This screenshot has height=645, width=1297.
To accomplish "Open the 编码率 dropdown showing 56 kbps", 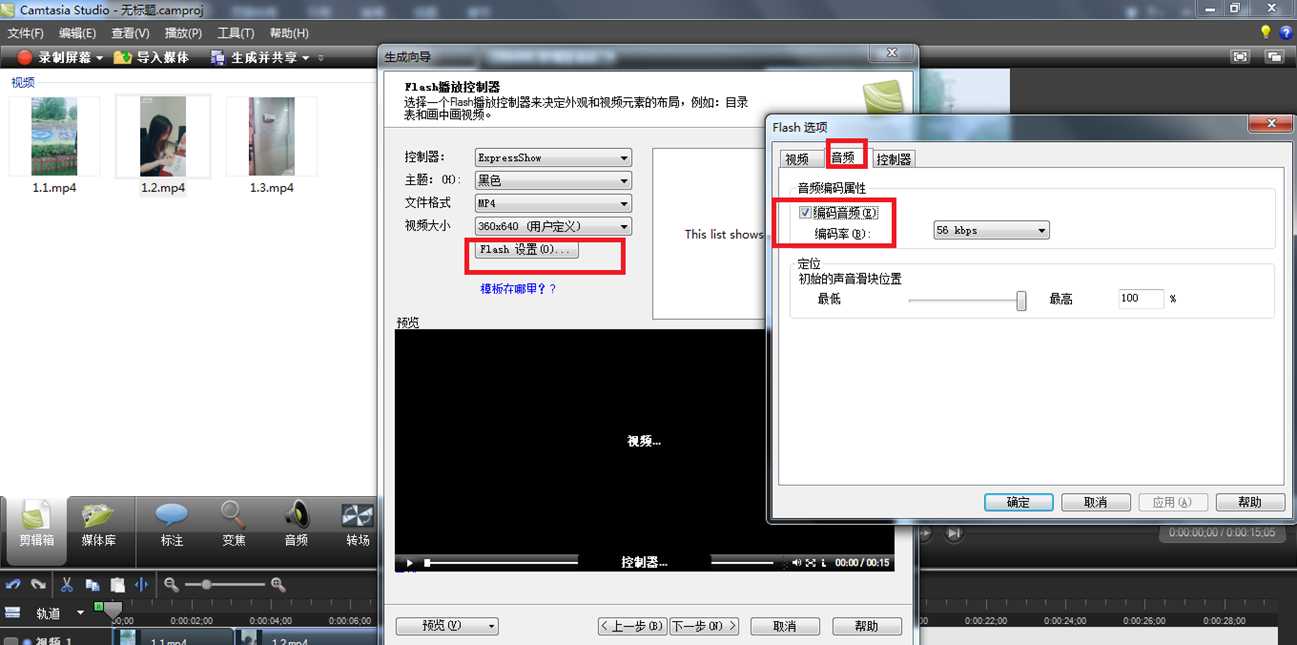I will click(x=991, y=231).
